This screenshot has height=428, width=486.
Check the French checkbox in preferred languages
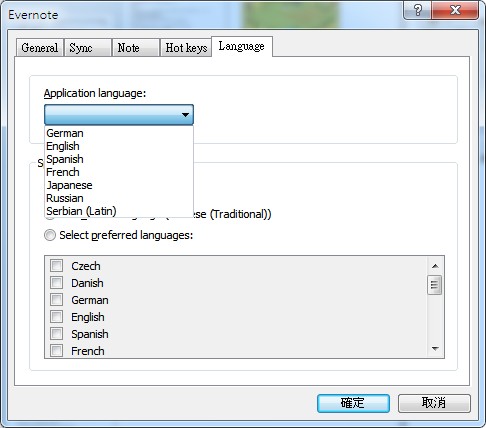pyautogui.click(x=56, y=351)
